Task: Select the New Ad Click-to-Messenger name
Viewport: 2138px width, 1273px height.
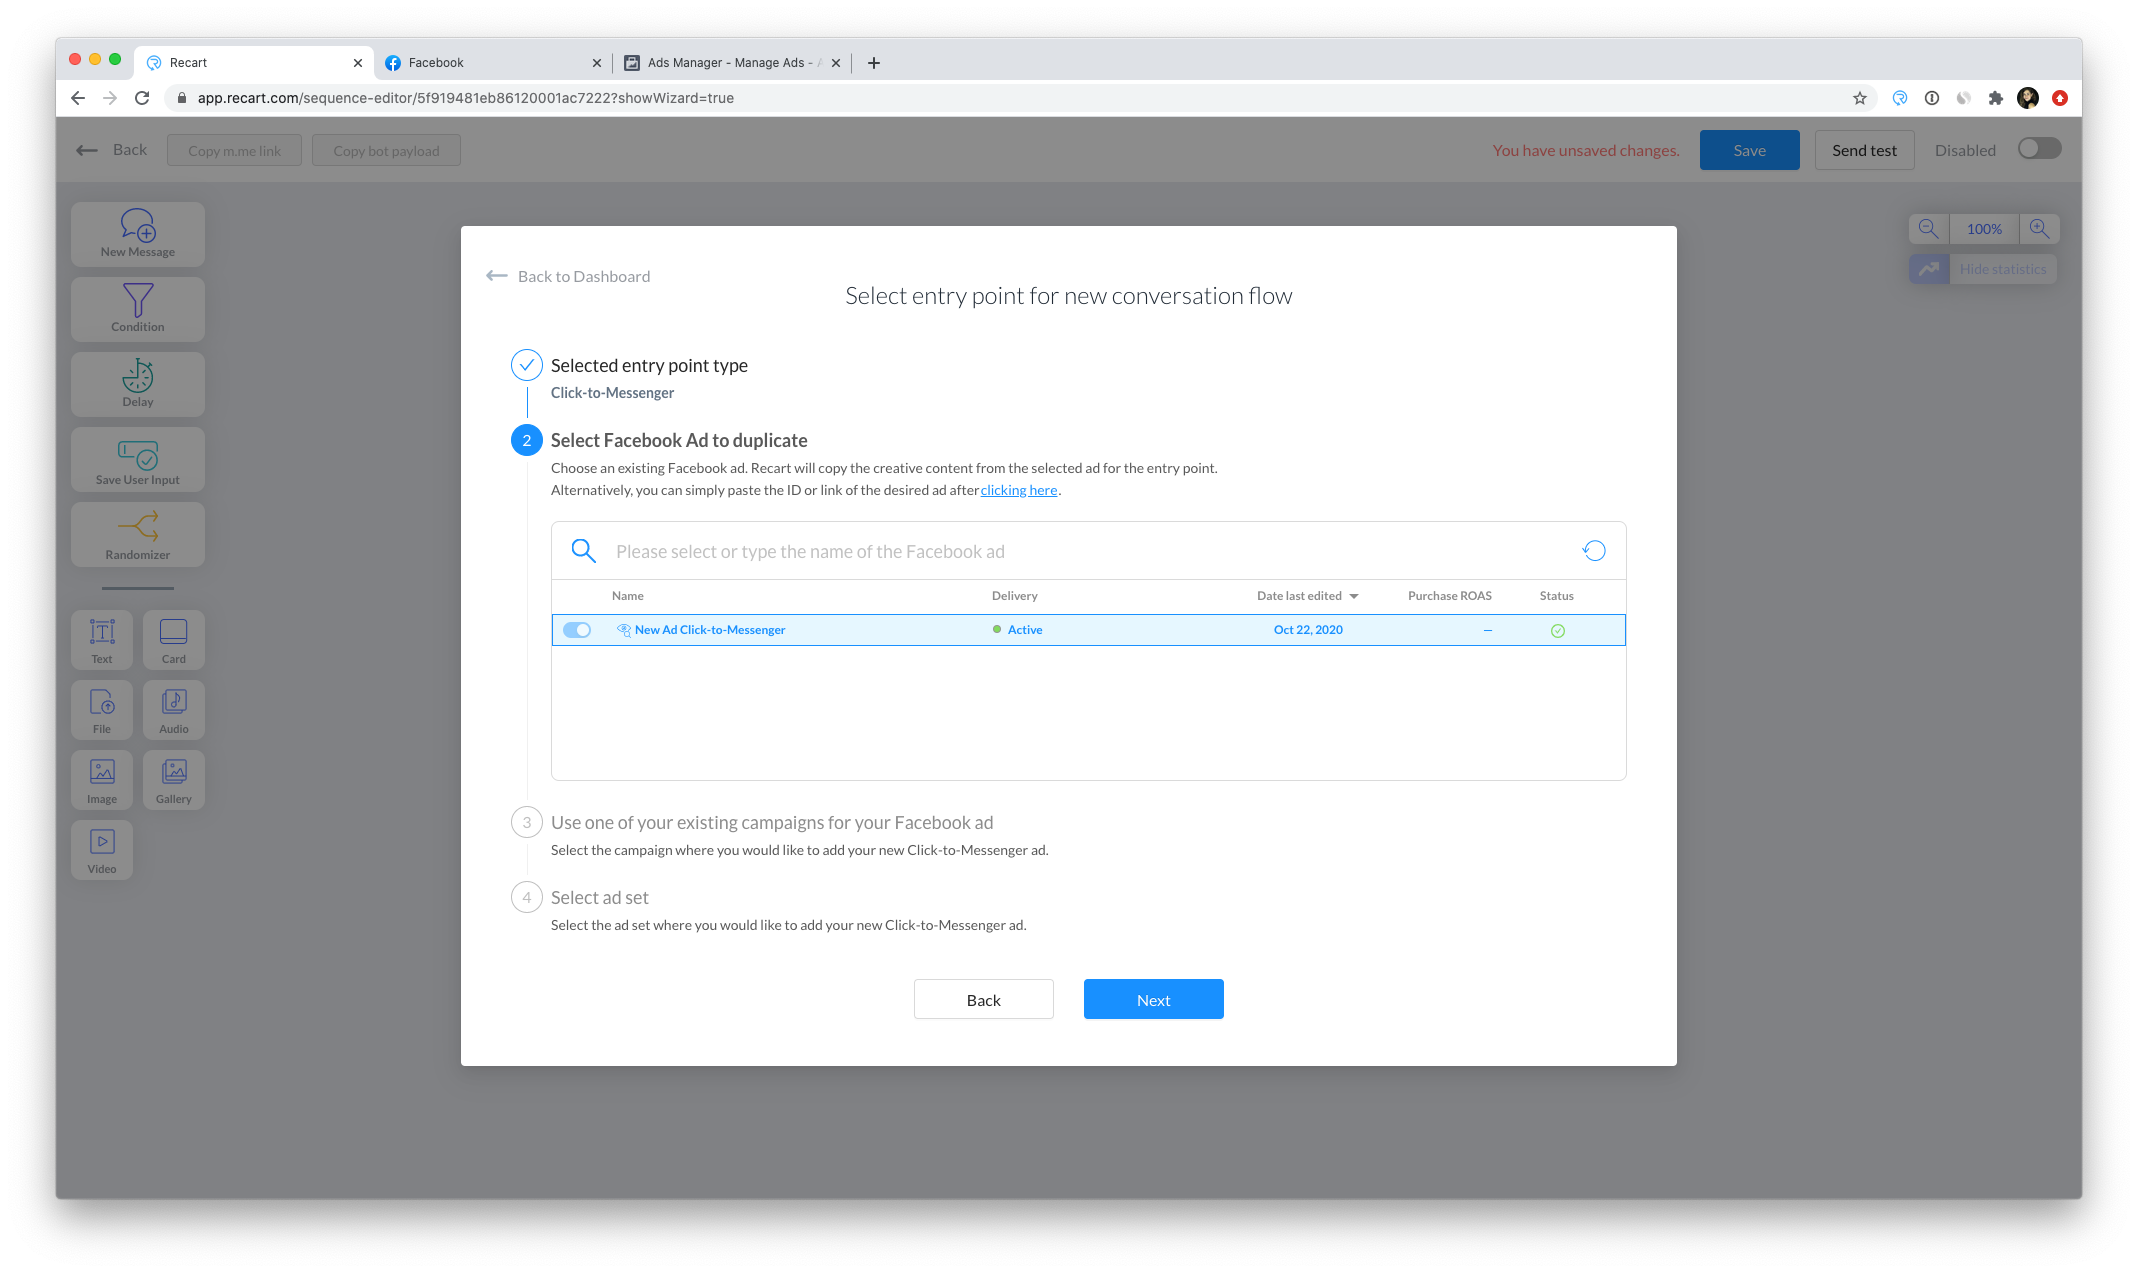Action: pyautogui.click(x=709, y=630)
